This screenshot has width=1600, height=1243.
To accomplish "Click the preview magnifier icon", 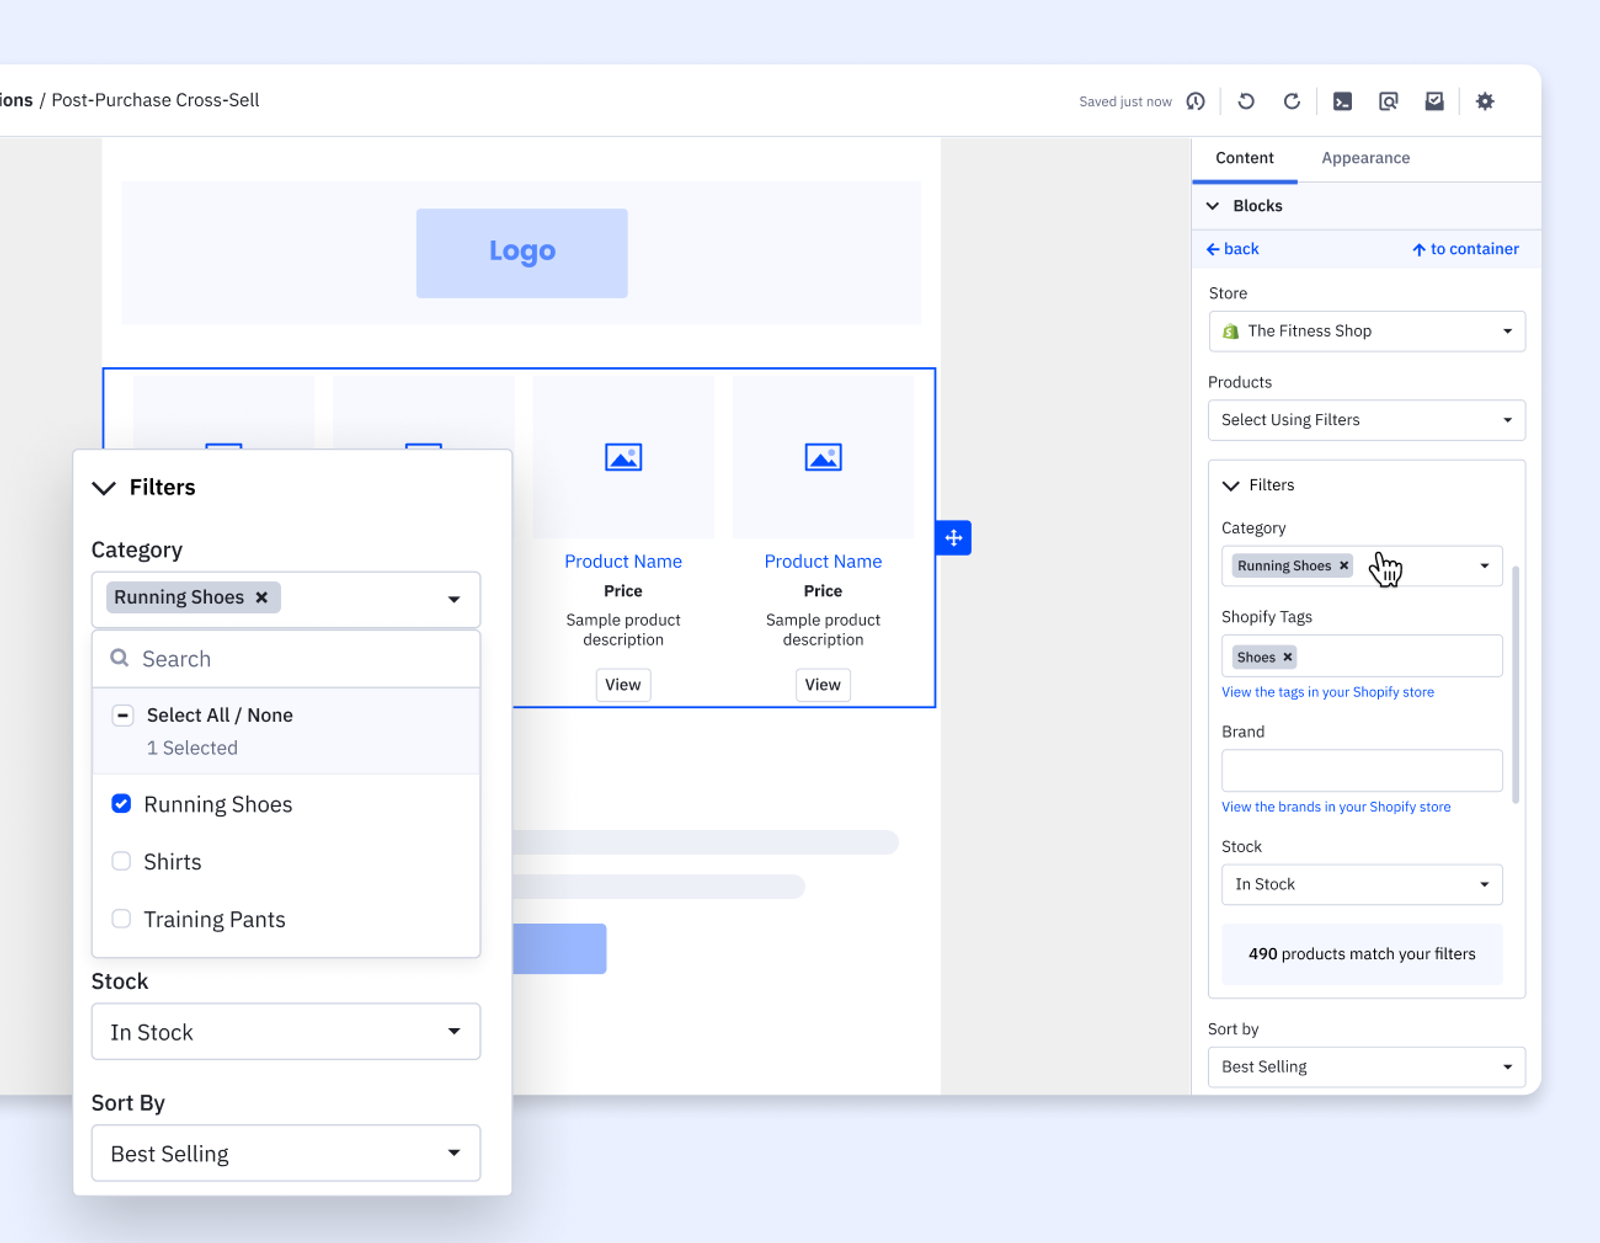I will click(1388, 101).
